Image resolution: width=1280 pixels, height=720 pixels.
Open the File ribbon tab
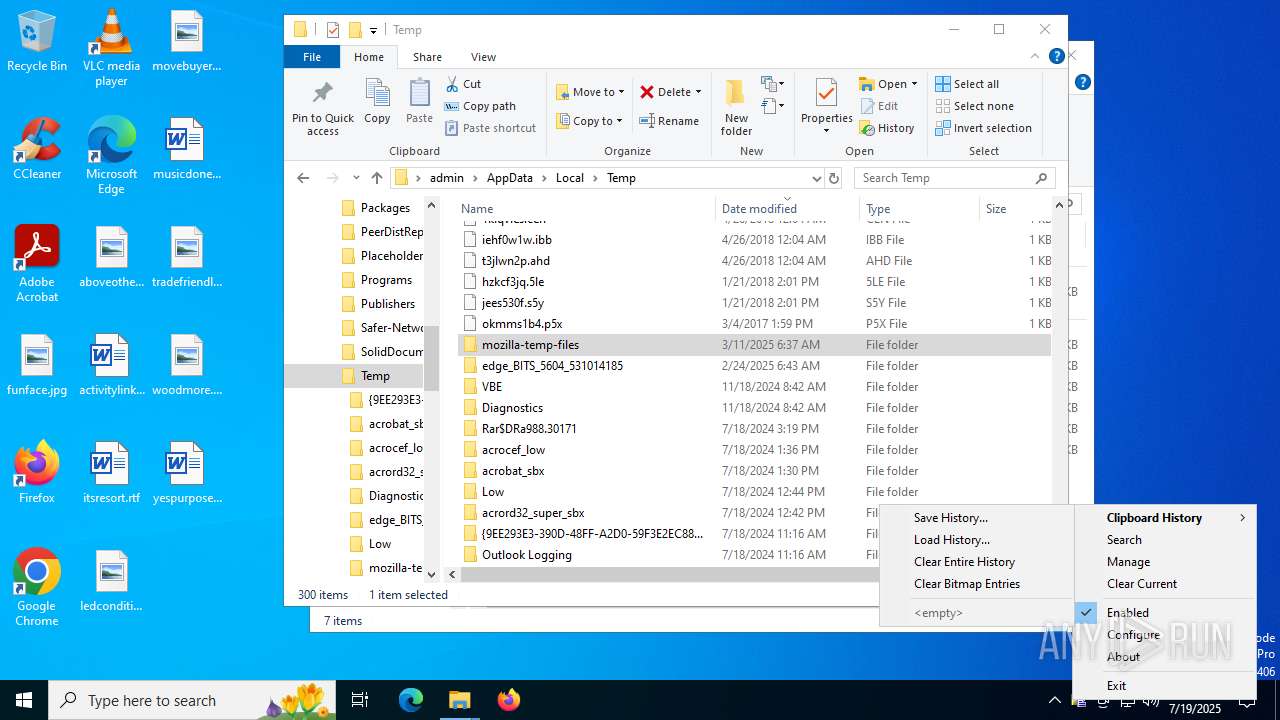312,57
